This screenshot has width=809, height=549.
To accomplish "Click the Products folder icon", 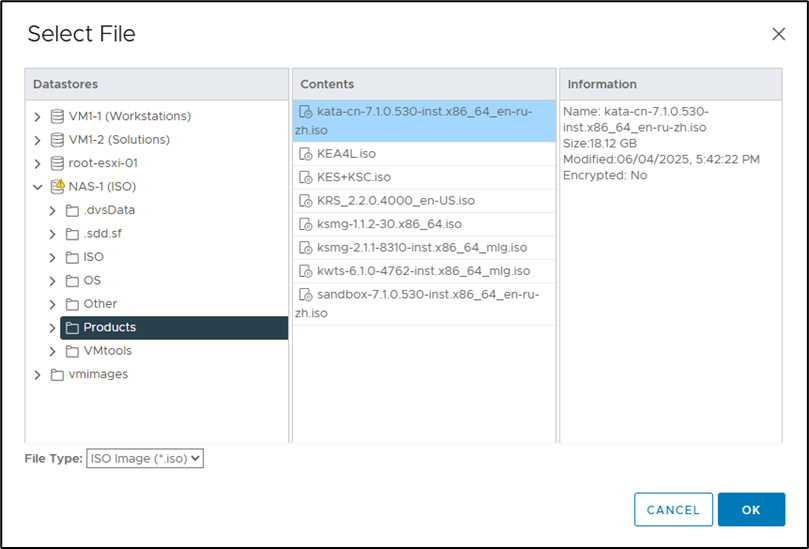I will point(72,328).
